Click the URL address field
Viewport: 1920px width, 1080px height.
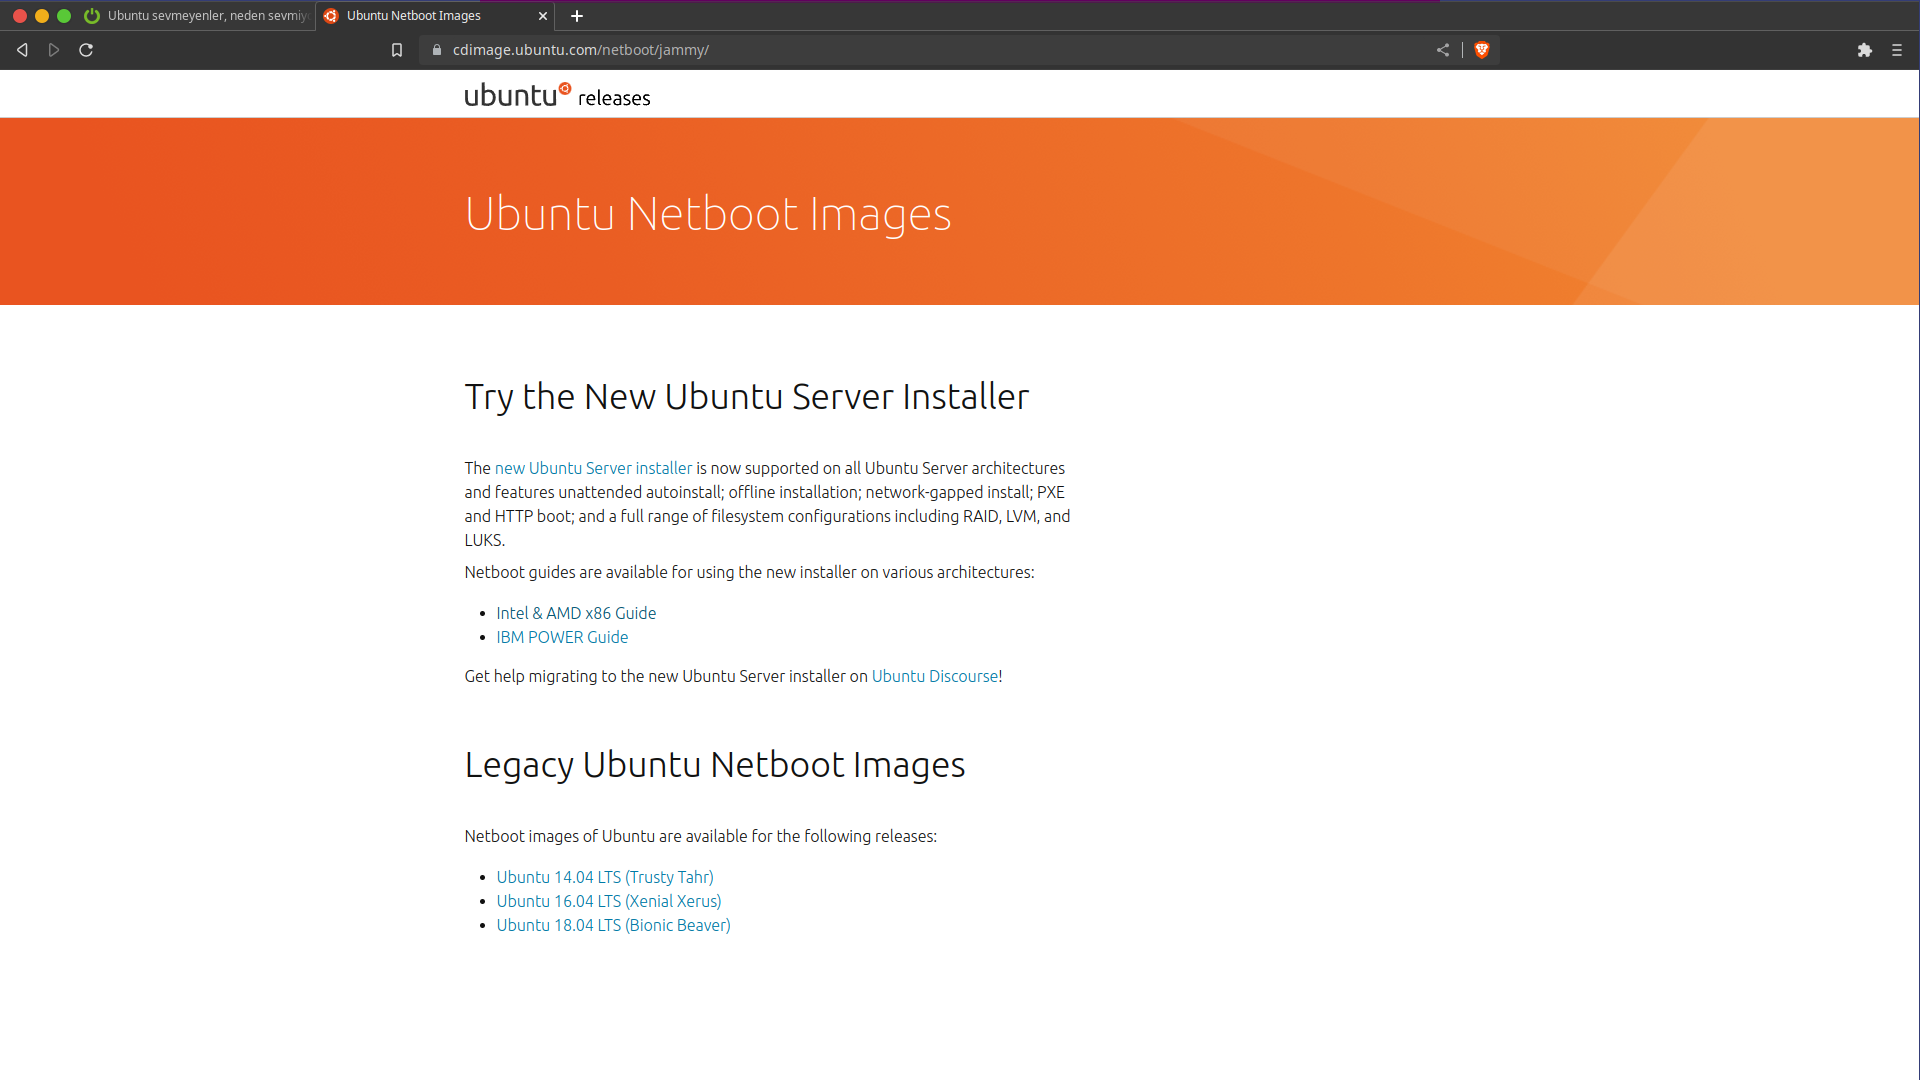point(900,50)
